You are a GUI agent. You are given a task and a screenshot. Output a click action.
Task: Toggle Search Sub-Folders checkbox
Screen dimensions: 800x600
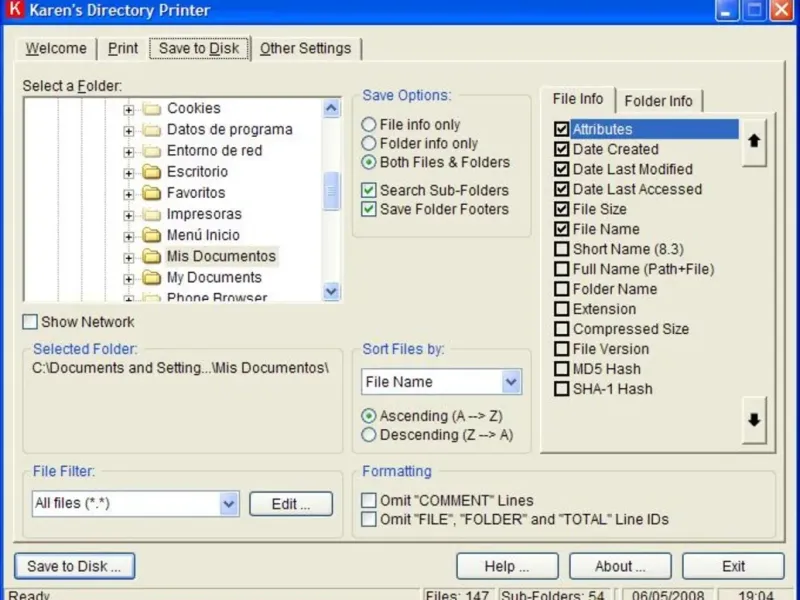(x=368, y=190)
